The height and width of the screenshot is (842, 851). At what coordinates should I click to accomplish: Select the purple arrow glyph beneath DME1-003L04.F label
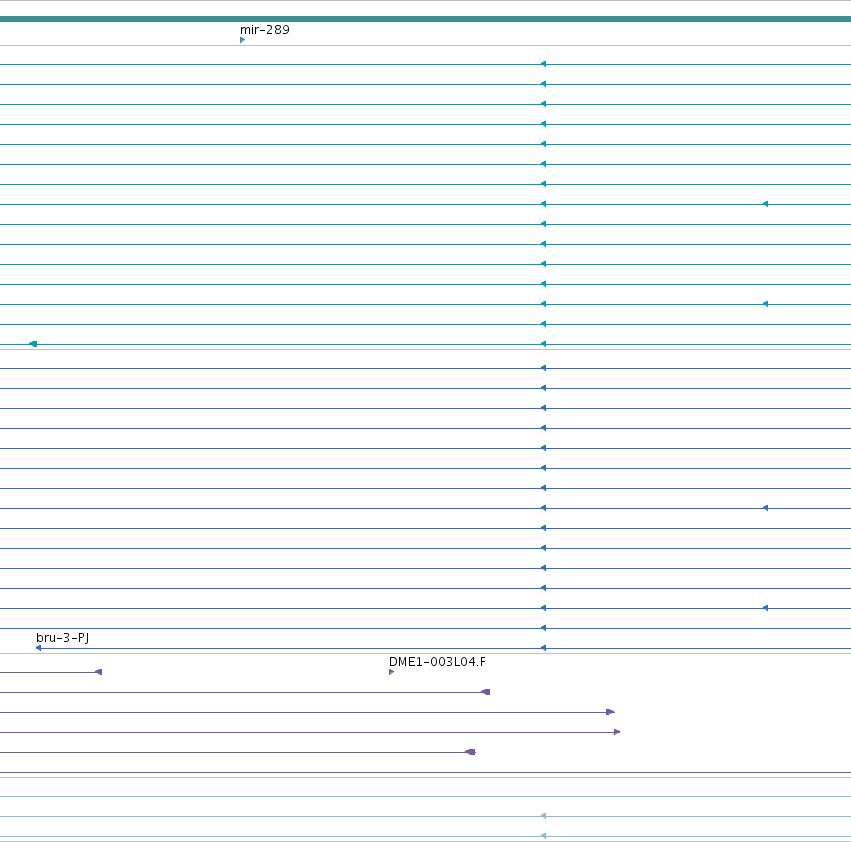click(392, 672)
